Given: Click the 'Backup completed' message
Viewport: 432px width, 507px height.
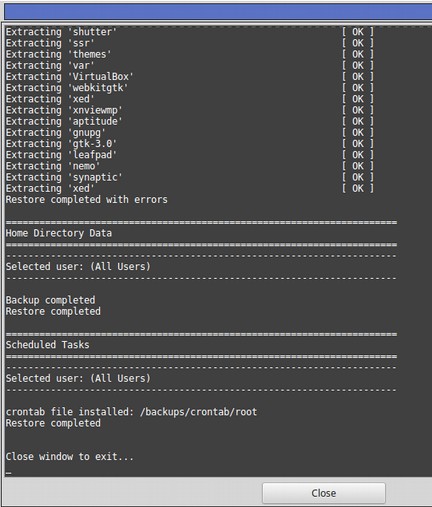Looking at the screenshot, I should pyautogui.click(x=50, y=300).
